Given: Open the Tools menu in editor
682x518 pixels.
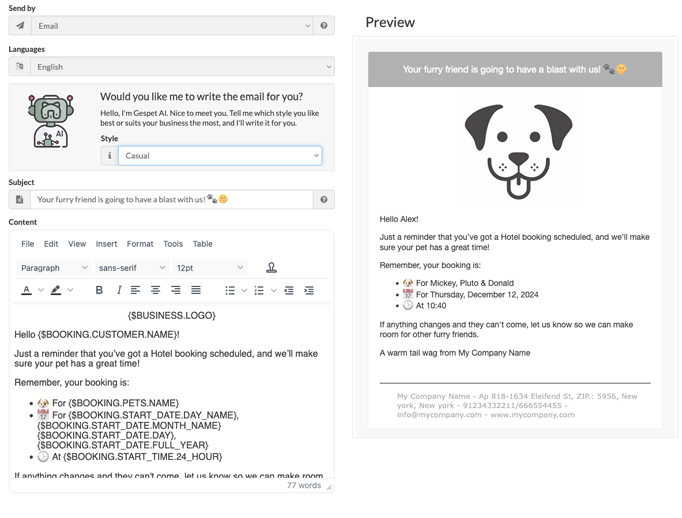Looking at the screenshot, I should coord(173,244).
